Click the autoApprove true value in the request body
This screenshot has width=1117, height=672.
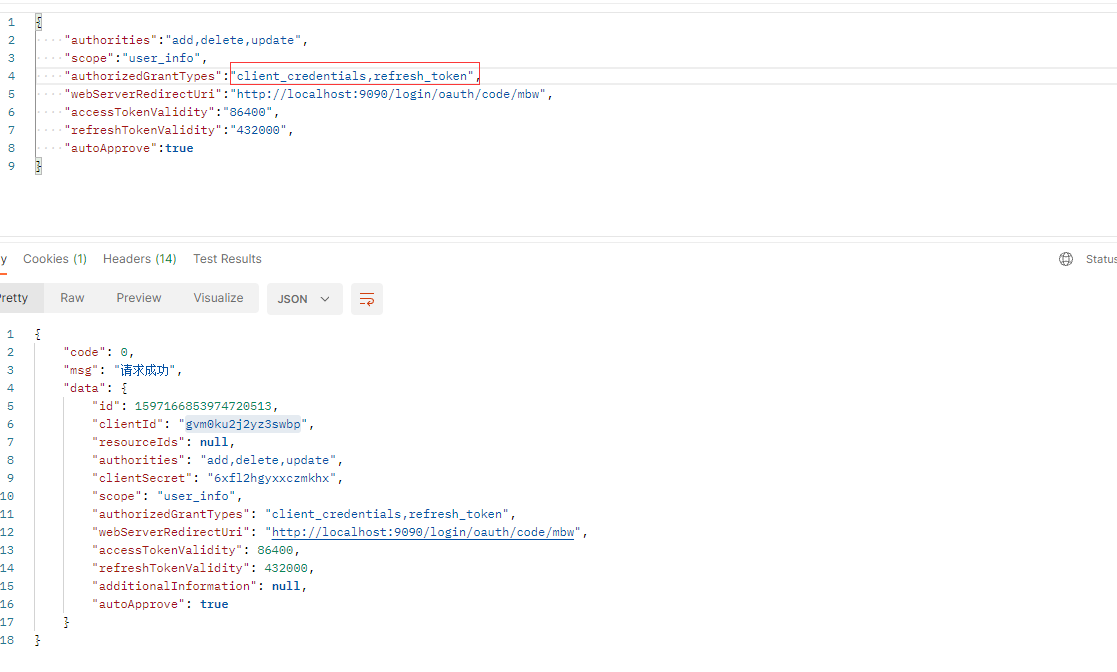[x=180, y=148]
